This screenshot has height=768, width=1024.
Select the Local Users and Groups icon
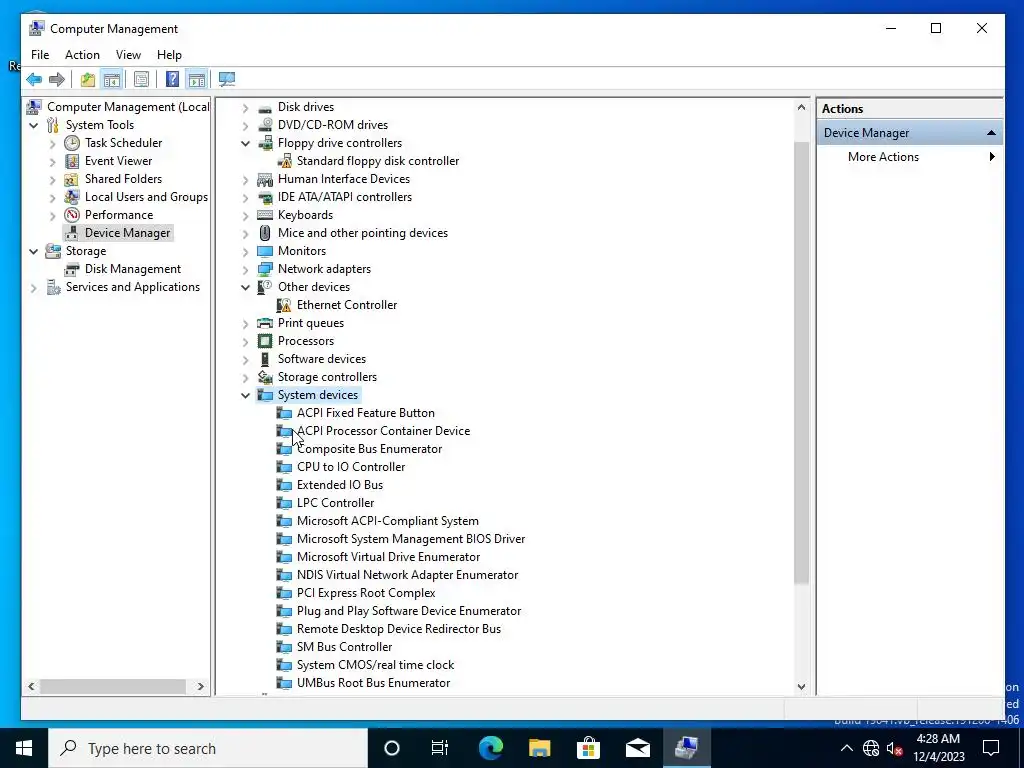(72, 197)
